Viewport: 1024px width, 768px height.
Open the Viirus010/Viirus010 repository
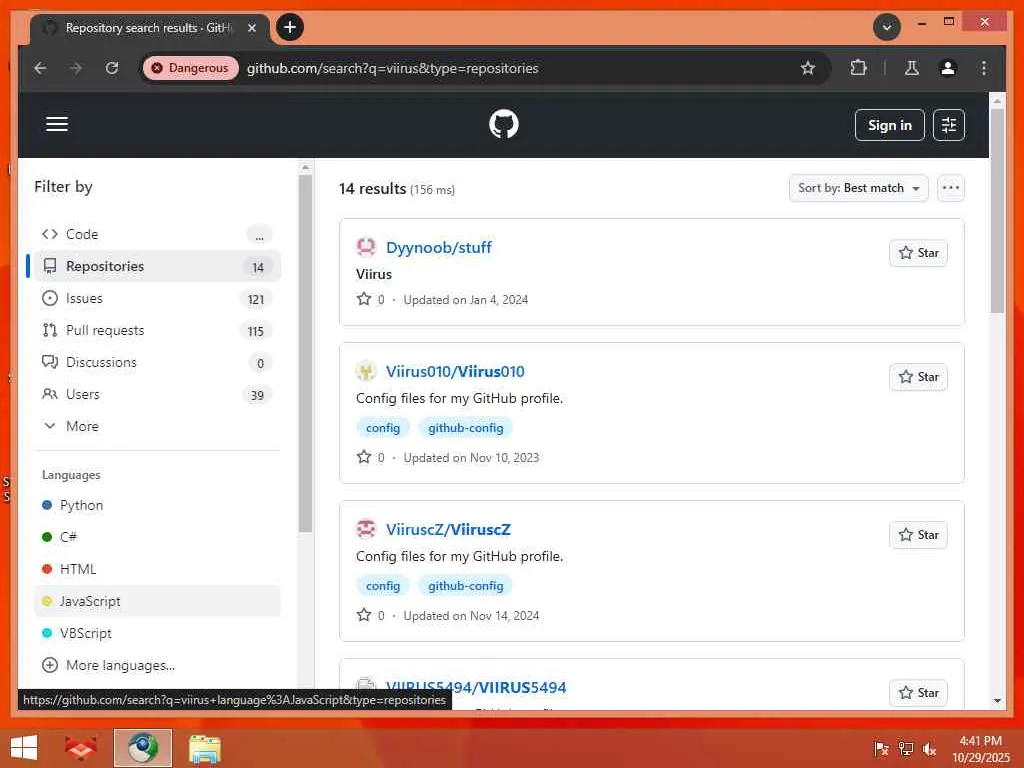(455, 372)
